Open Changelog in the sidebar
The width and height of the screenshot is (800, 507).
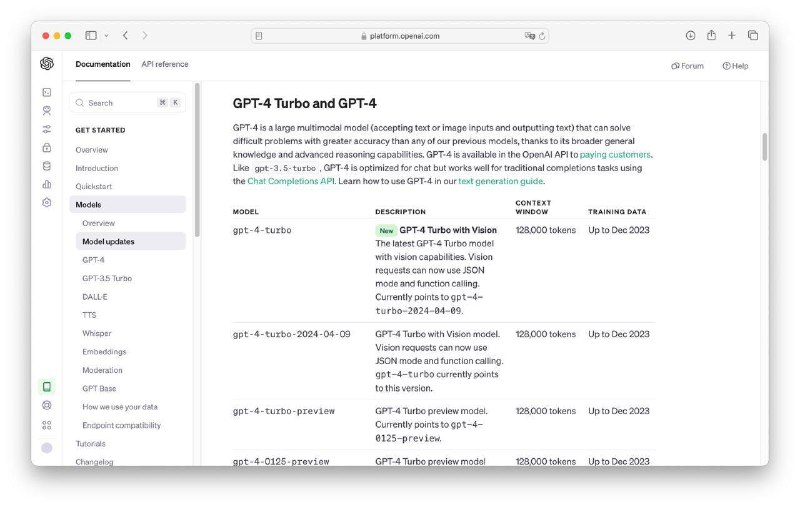point(94,462)
